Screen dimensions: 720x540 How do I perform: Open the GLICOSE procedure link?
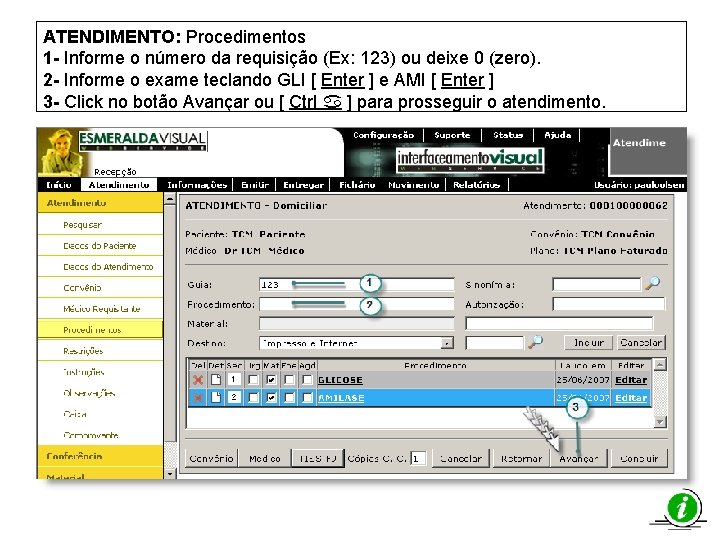(340, 380)
